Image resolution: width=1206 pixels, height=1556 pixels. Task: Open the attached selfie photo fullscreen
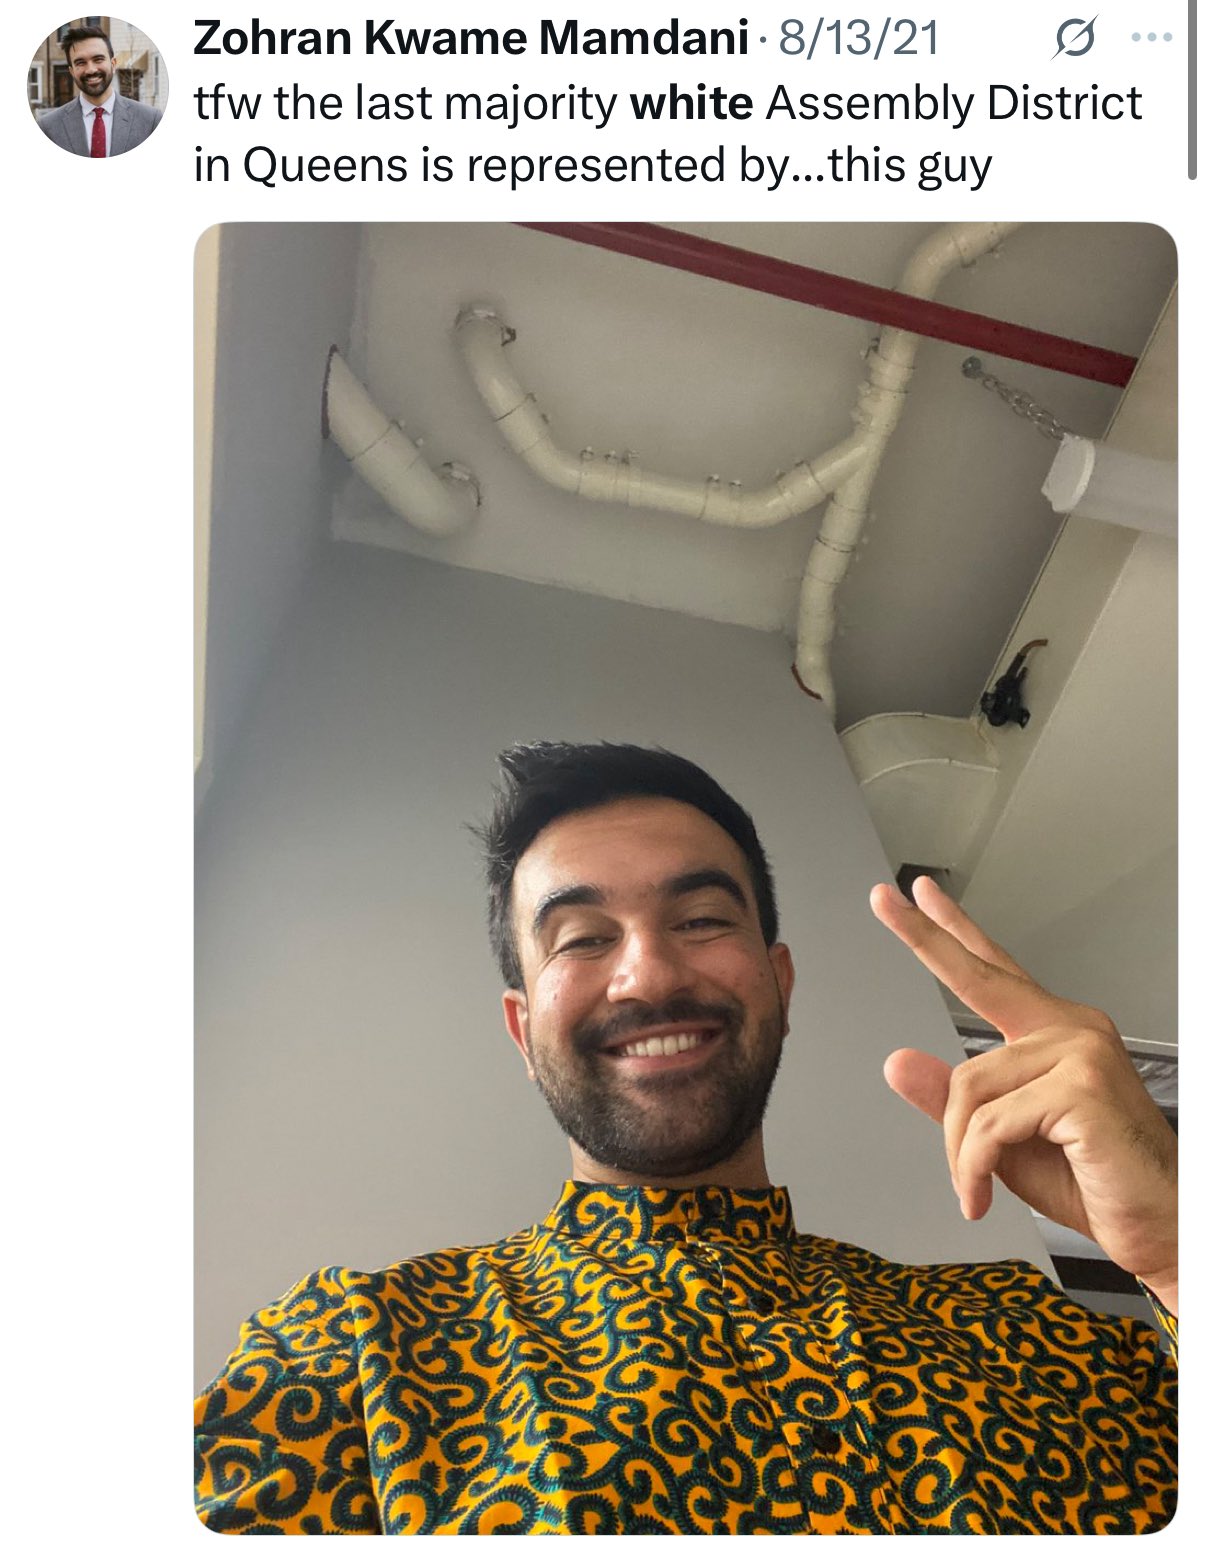coord(686,878)
